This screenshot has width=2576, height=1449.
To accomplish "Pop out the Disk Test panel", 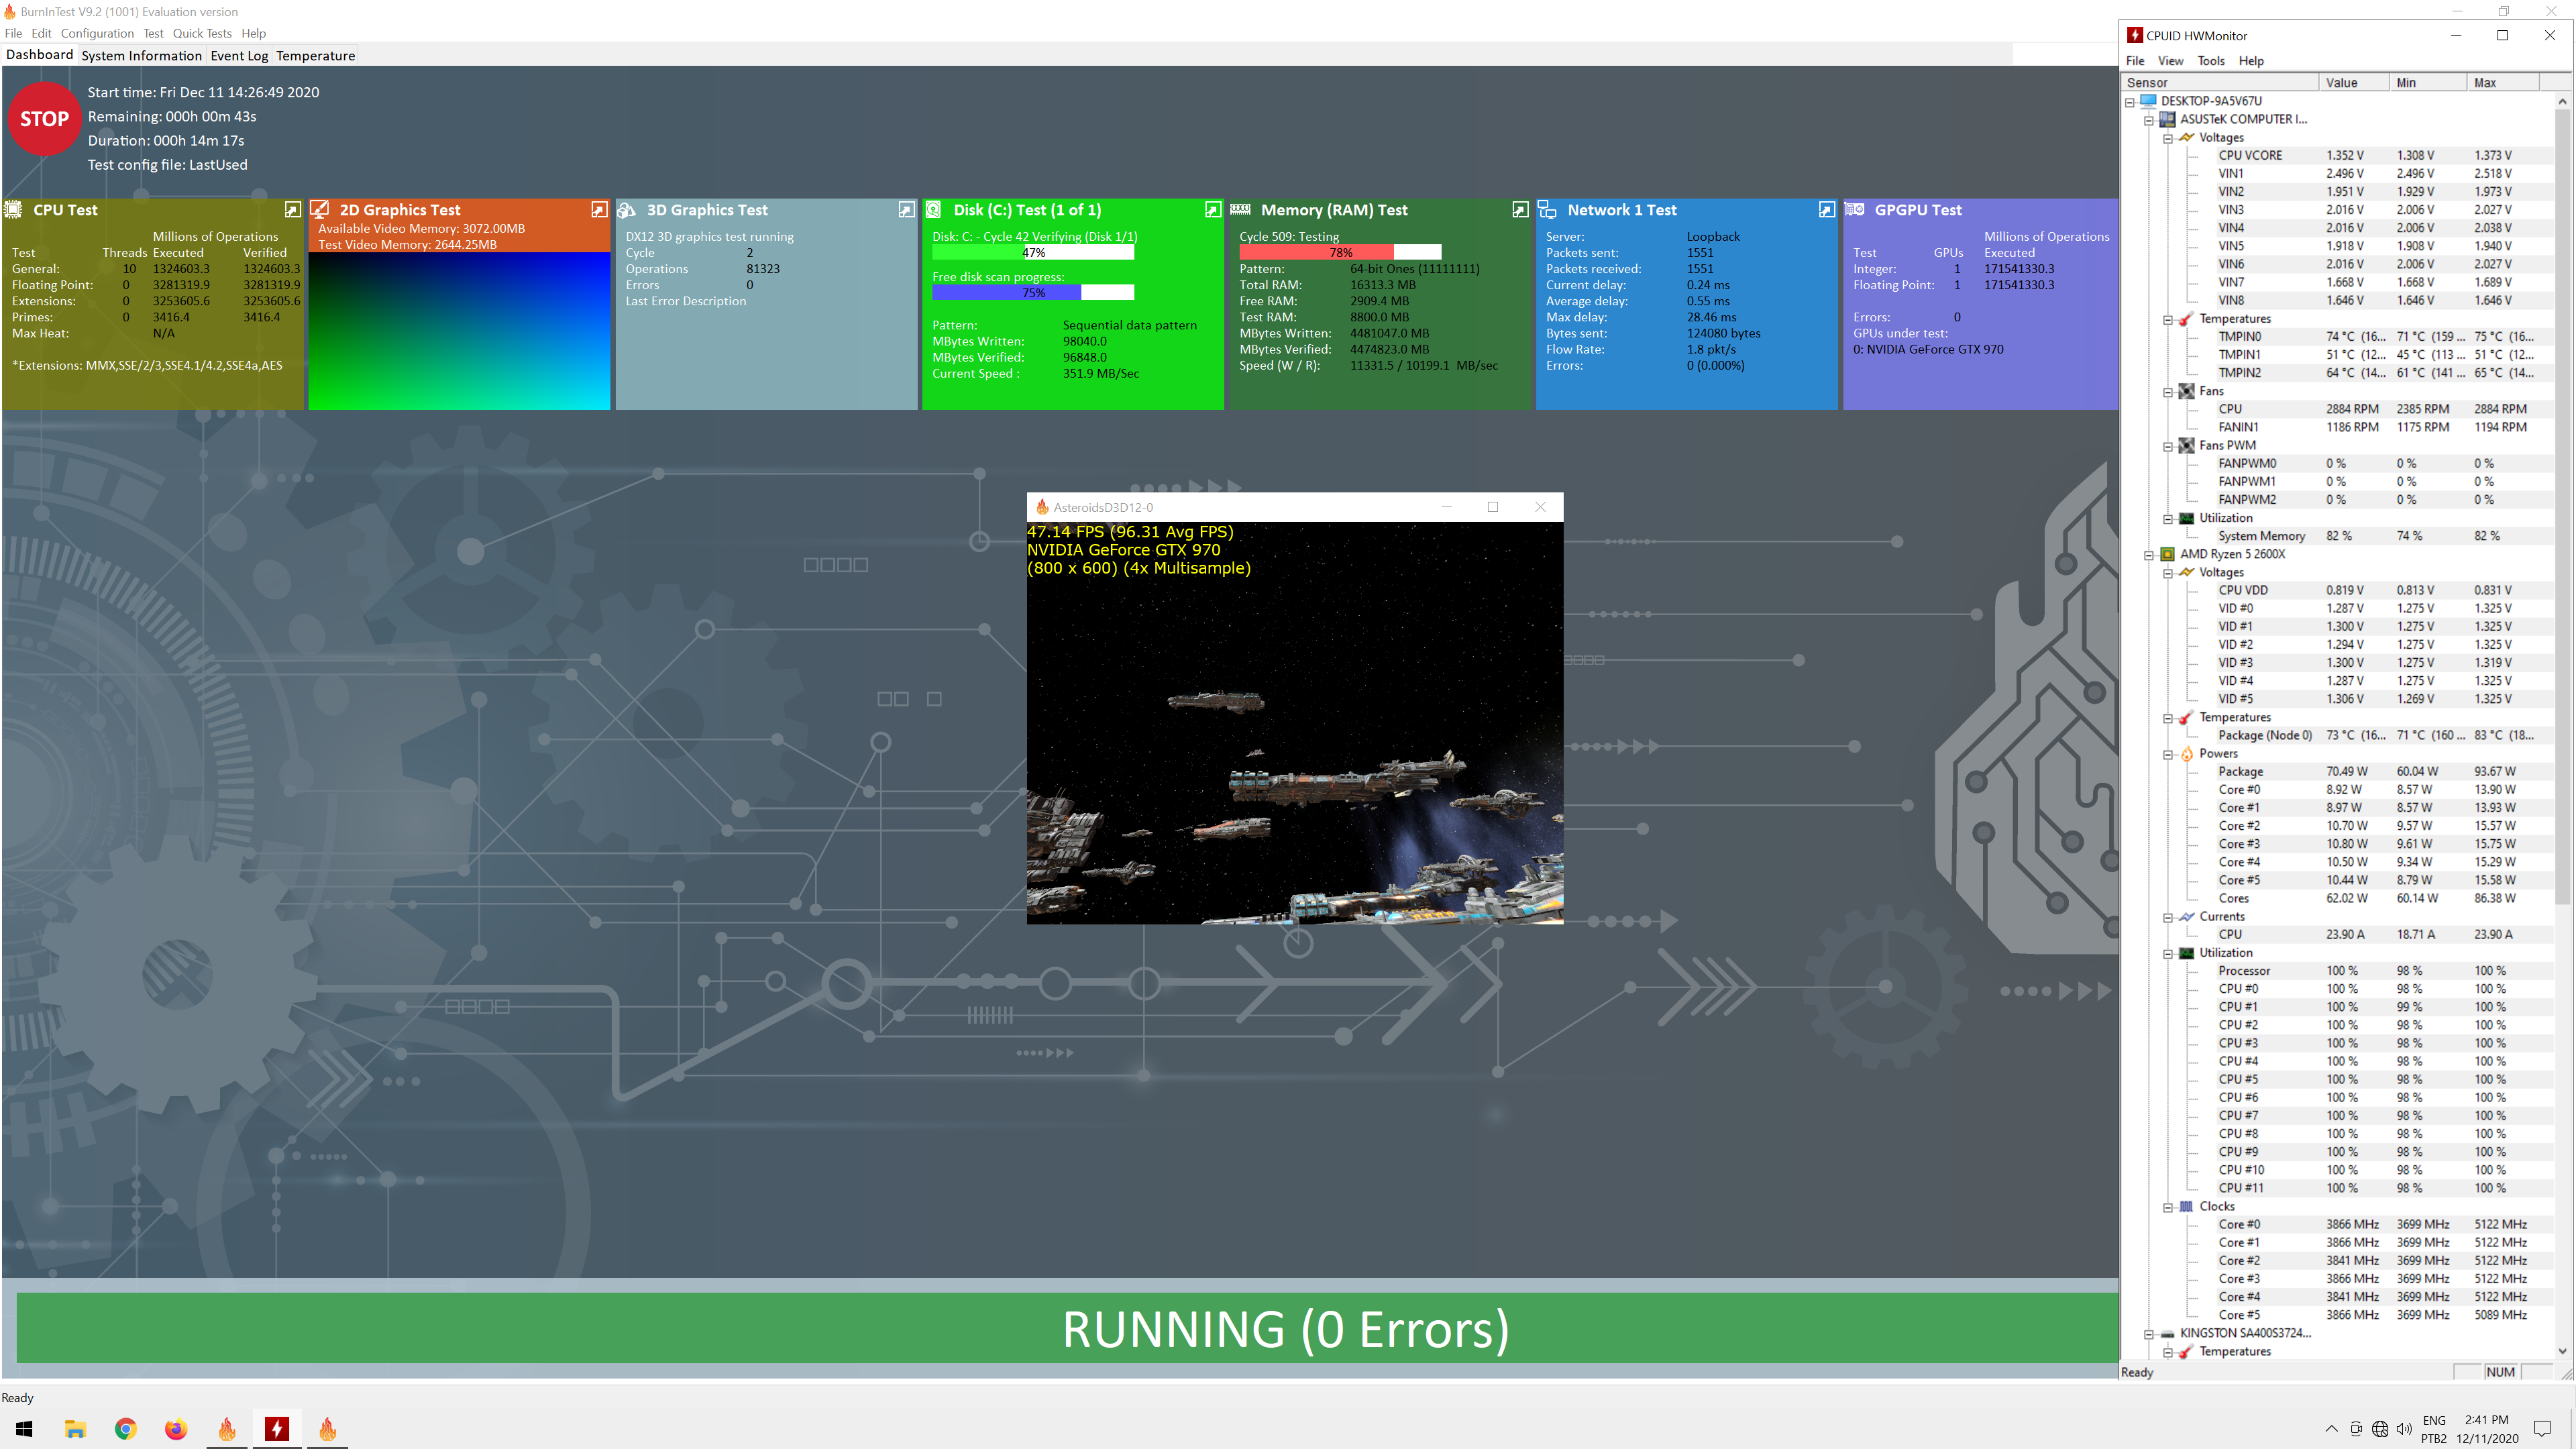I will (1213, 210).
